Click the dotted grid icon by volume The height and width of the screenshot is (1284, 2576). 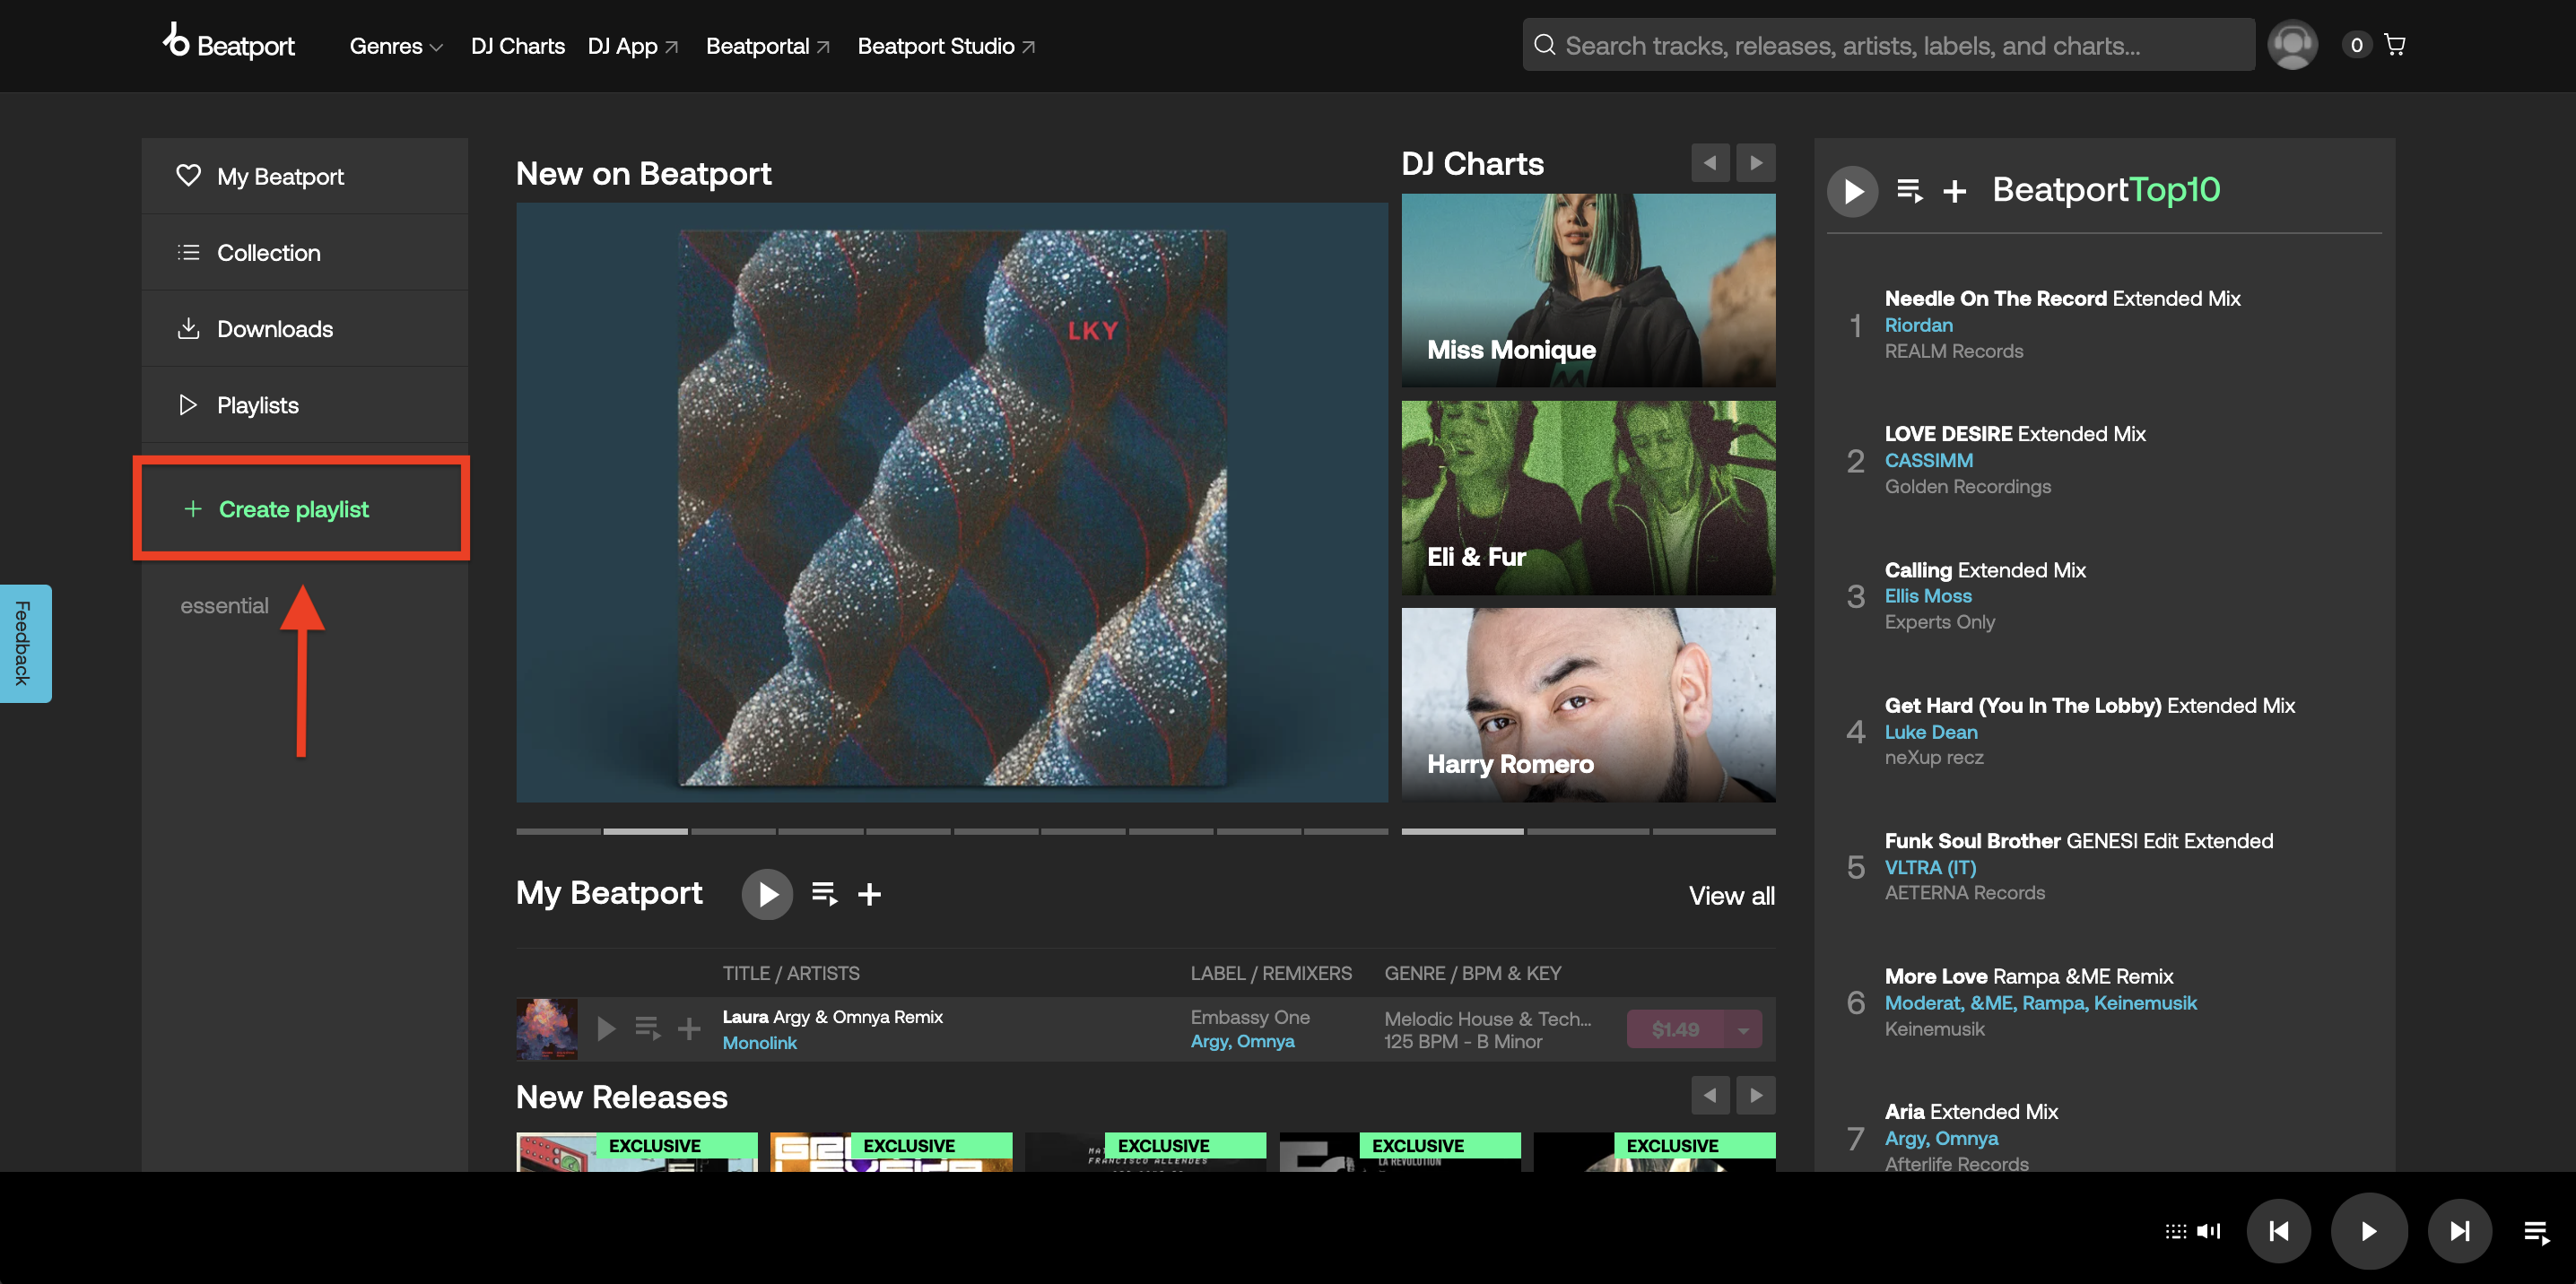point(2175,1231)
